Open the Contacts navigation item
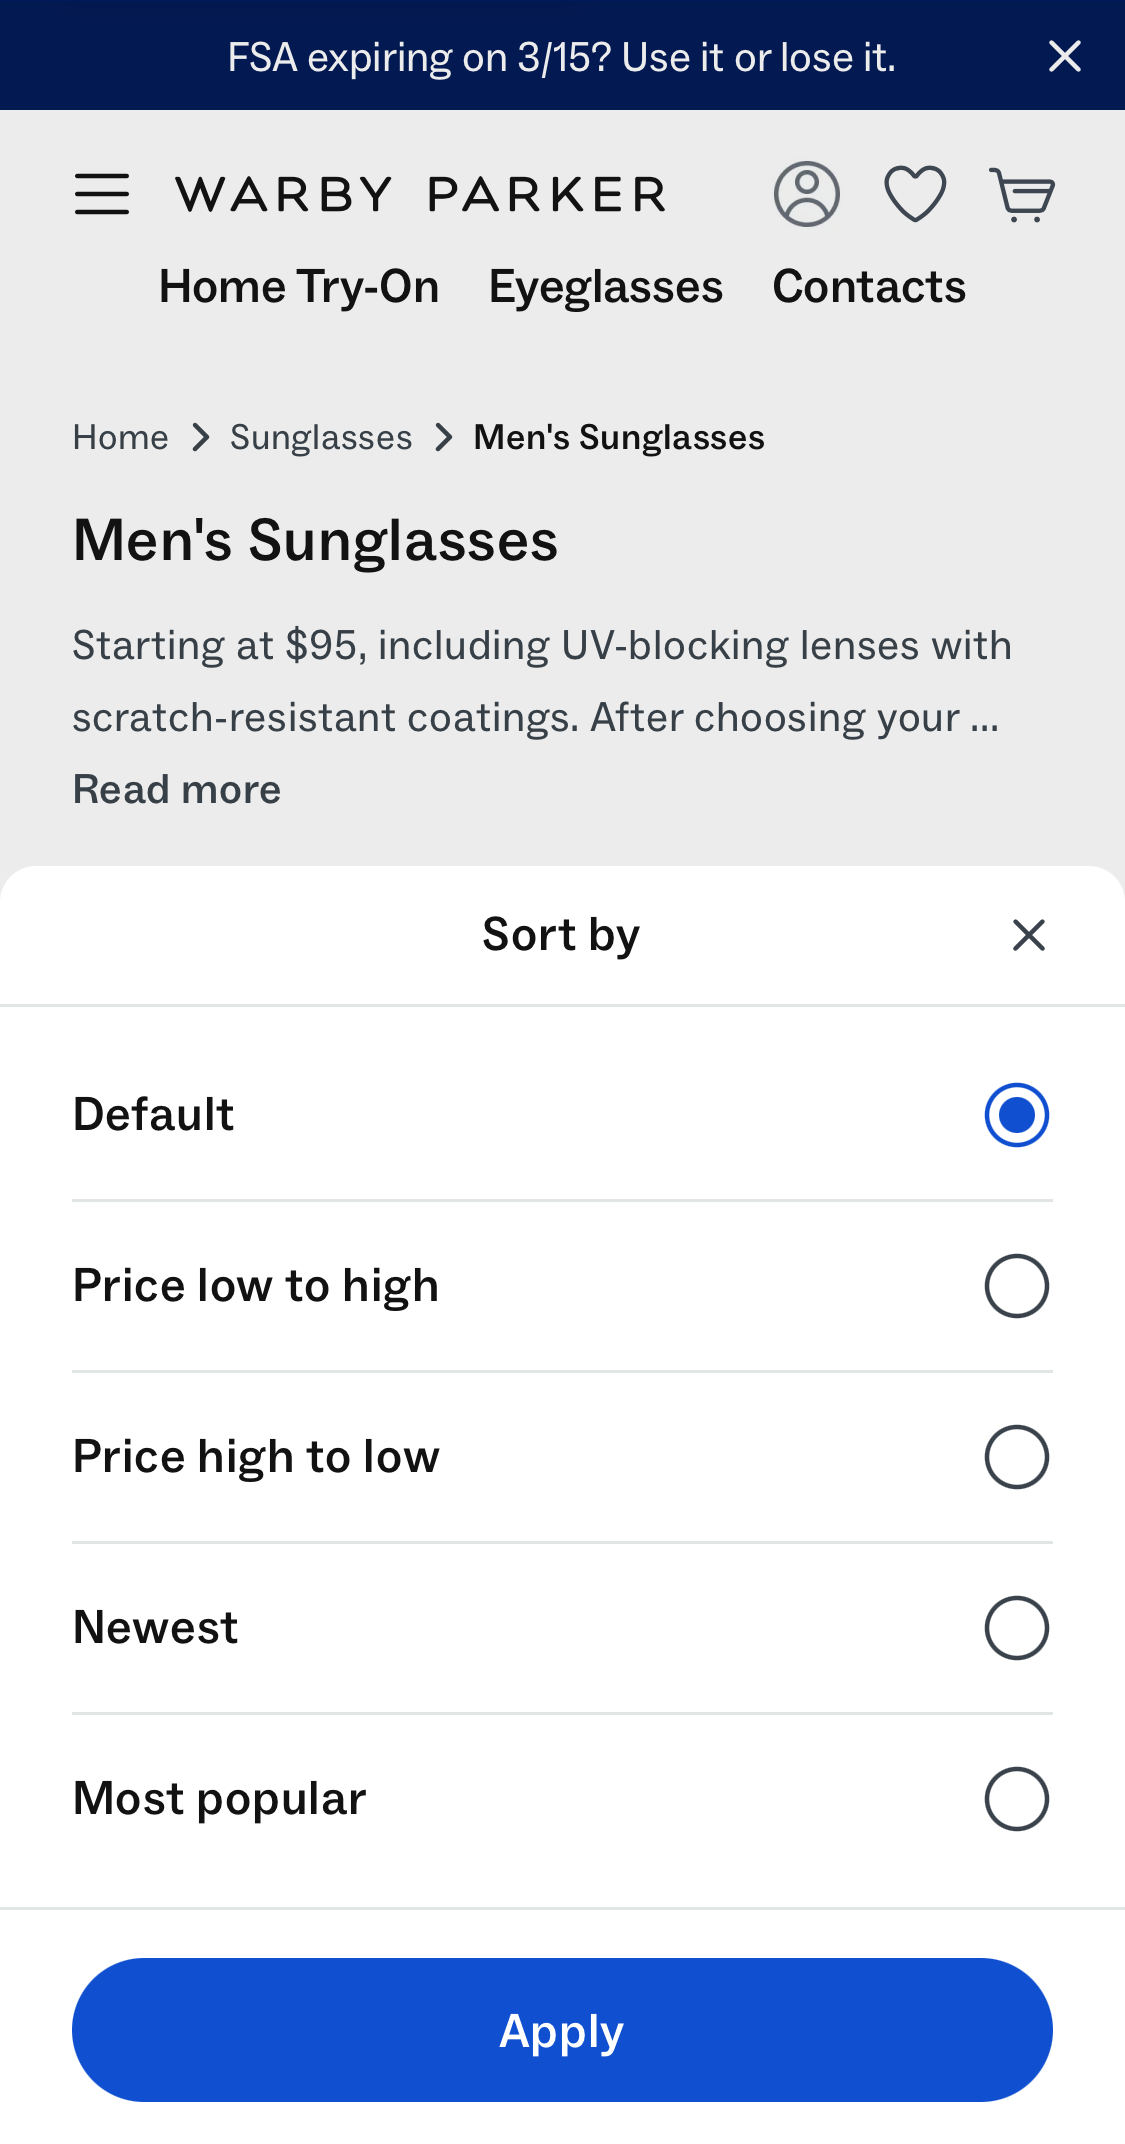Viewport: 1125px width, 2144px height. coord(868,286)
